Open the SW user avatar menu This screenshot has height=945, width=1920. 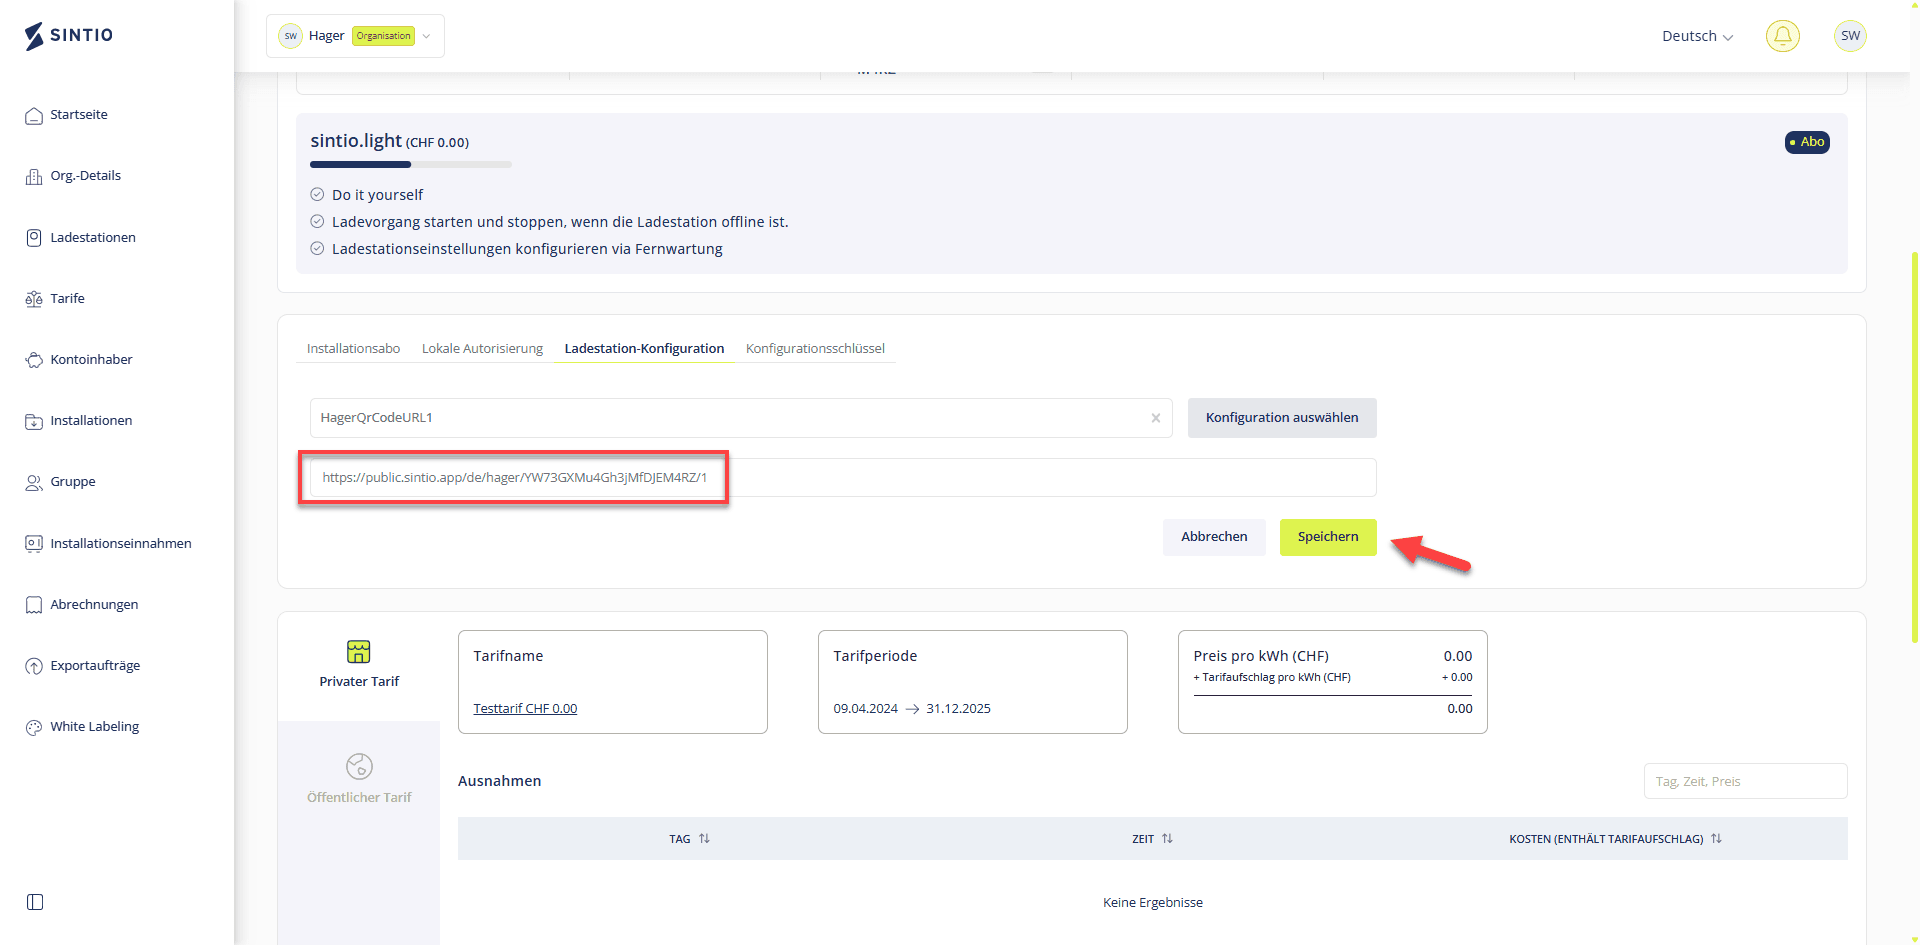[1850, 36]
